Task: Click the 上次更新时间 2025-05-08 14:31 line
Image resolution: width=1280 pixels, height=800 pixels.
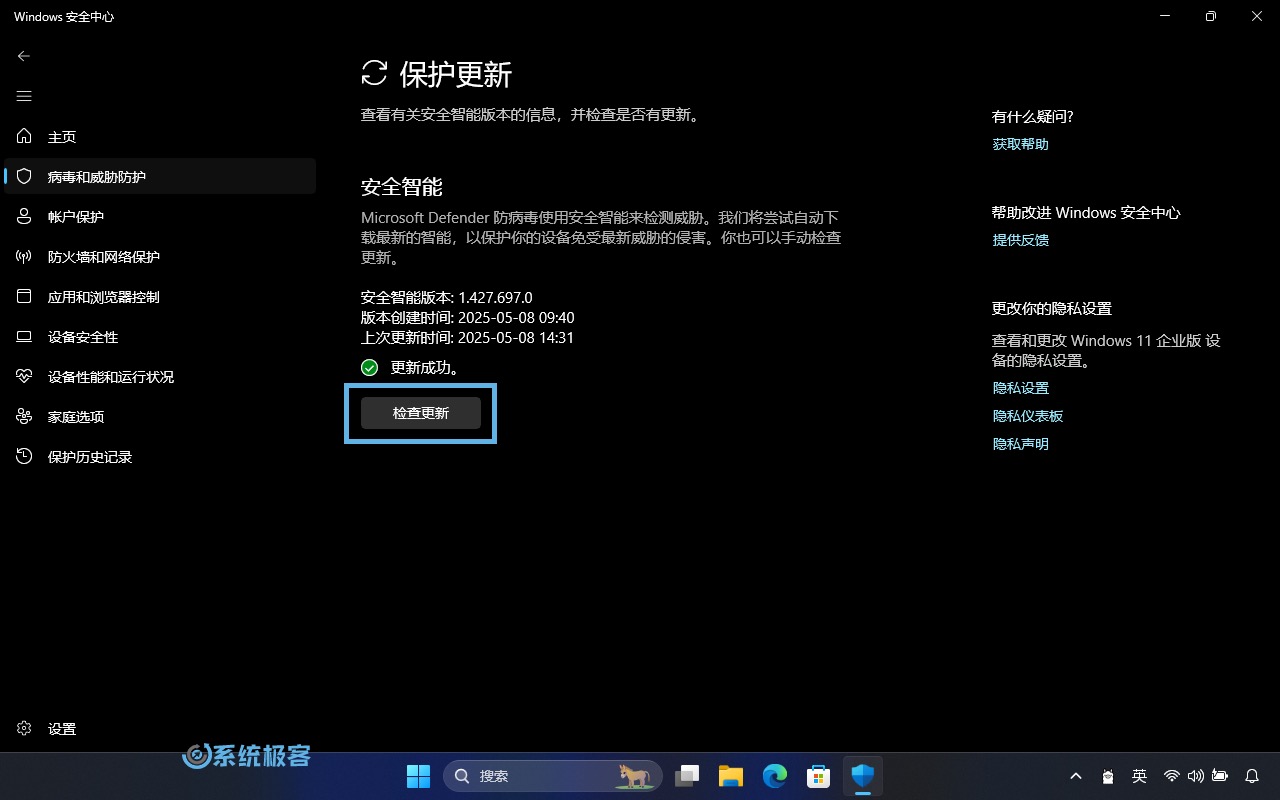Action: tap(468, 338)
